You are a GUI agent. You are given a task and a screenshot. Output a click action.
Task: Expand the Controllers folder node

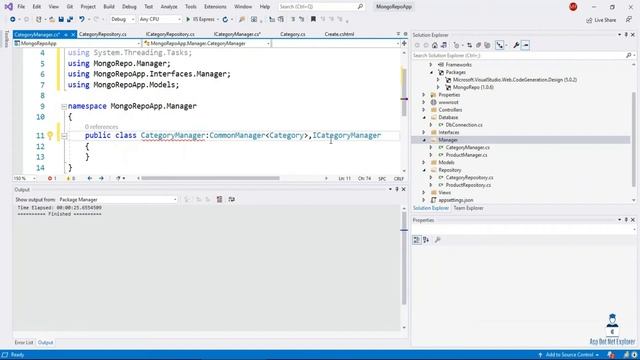[424, 110]
